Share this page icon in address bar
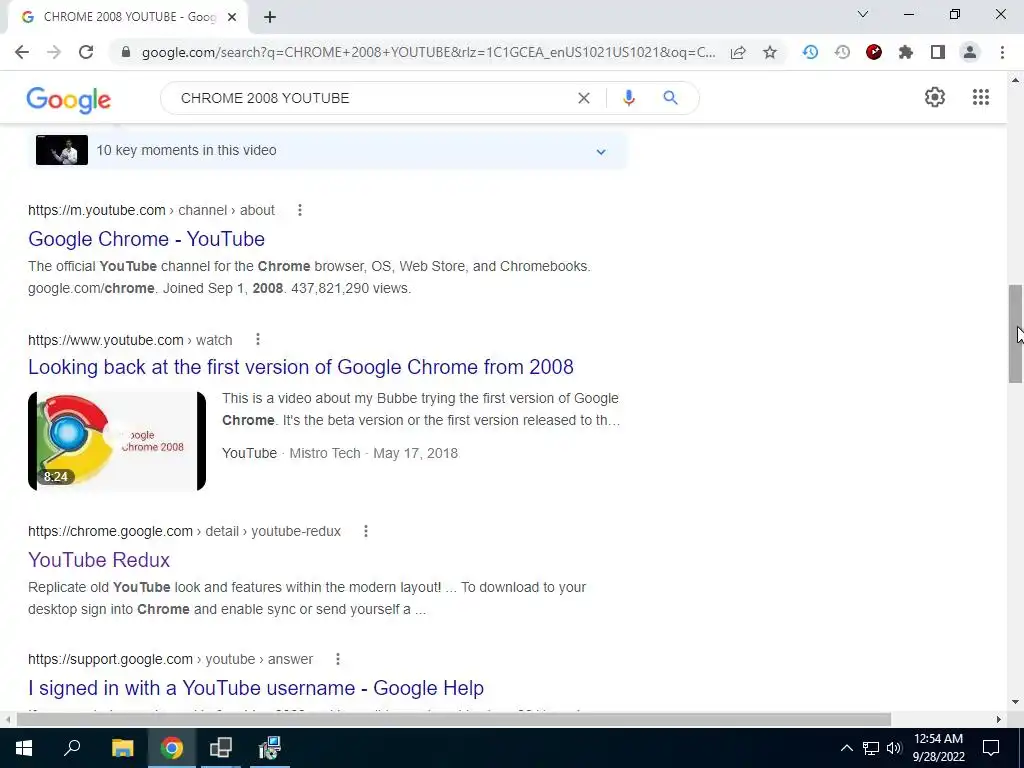 738,52
